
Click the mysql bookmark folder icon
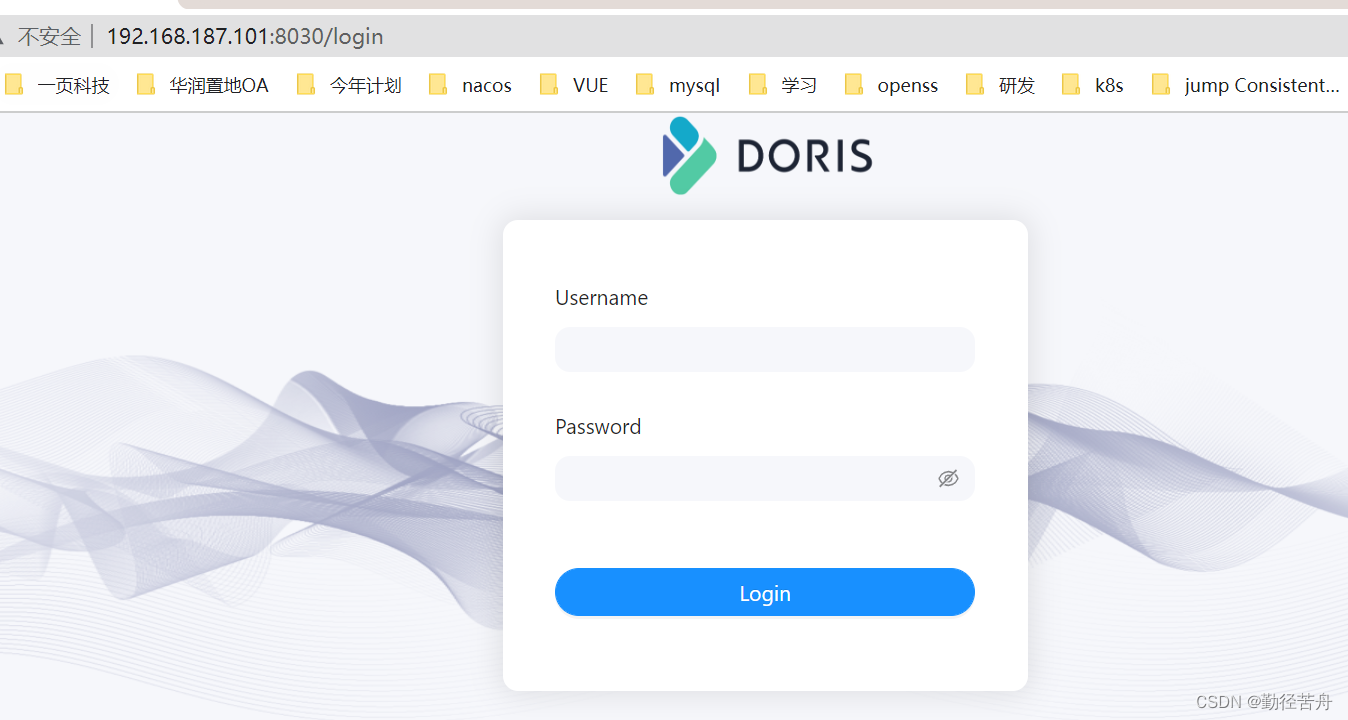coord(645,85)
